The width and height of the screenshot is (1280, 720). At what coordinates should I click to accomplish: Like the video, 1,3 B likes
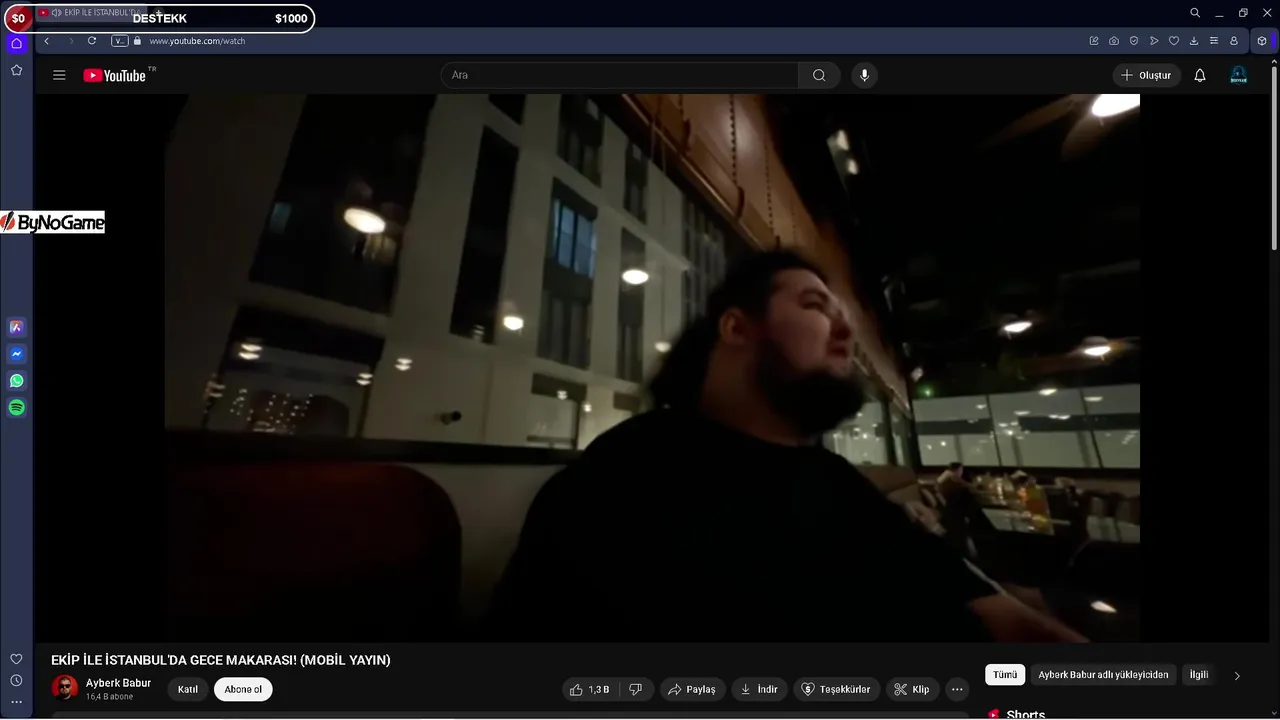[589, 689]
